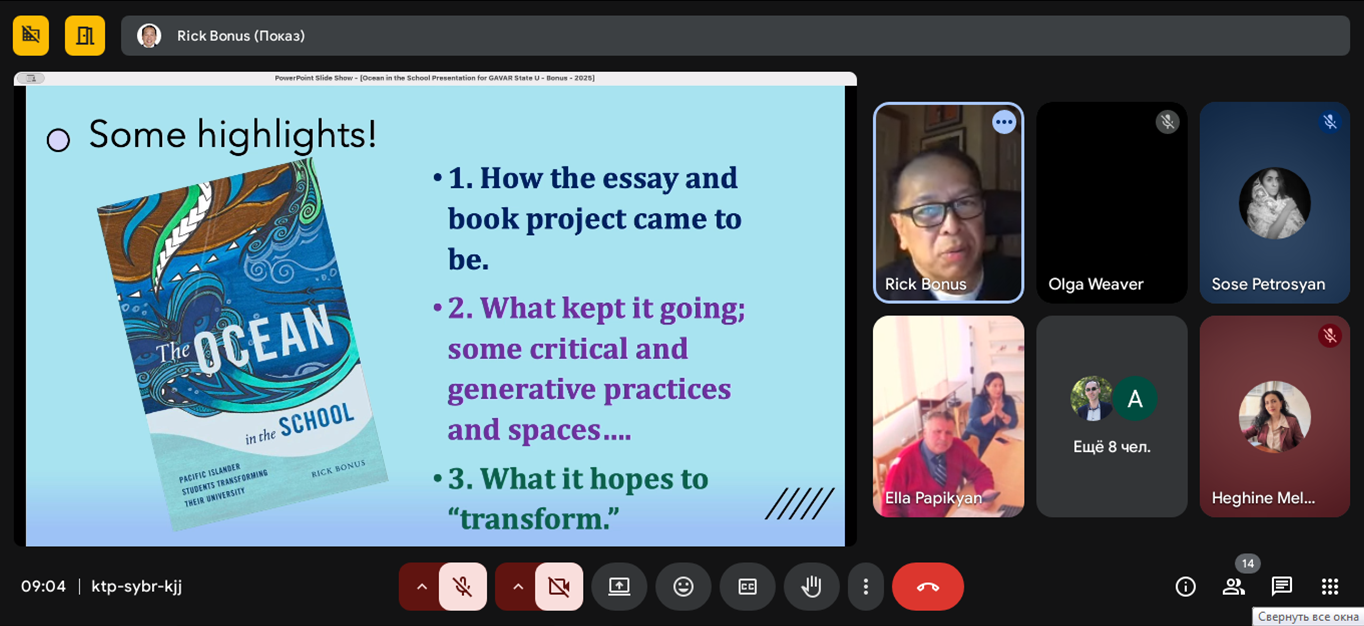
Task: Click Ella Papikyan's video tile
Action: (x=948, y=416)
